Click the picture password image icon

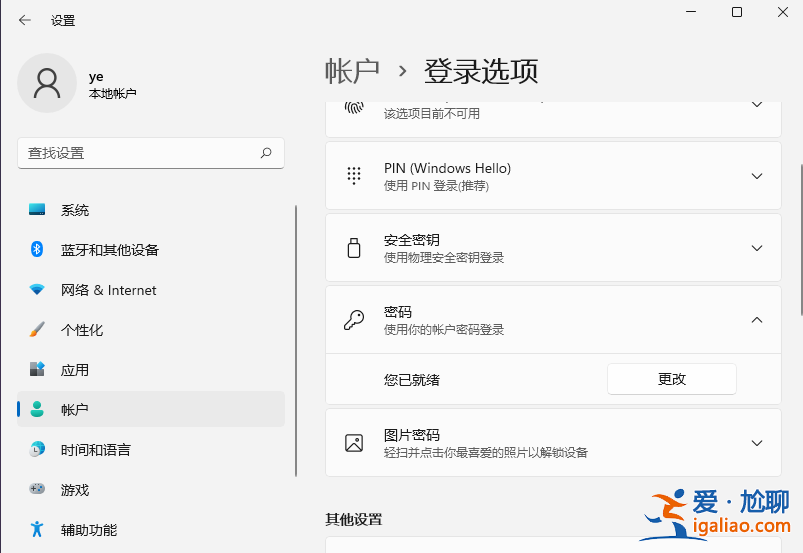click(354, 443)
